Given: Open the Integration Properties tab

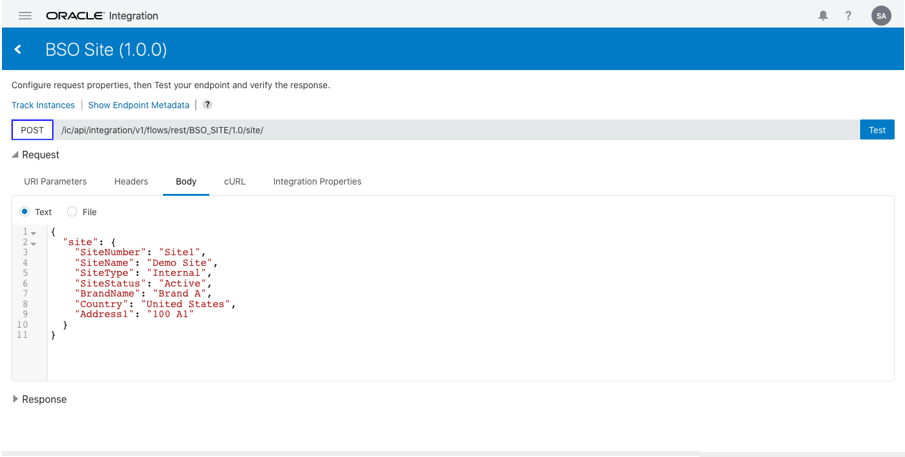Looking at the screenshot, I should coord(317,181).
